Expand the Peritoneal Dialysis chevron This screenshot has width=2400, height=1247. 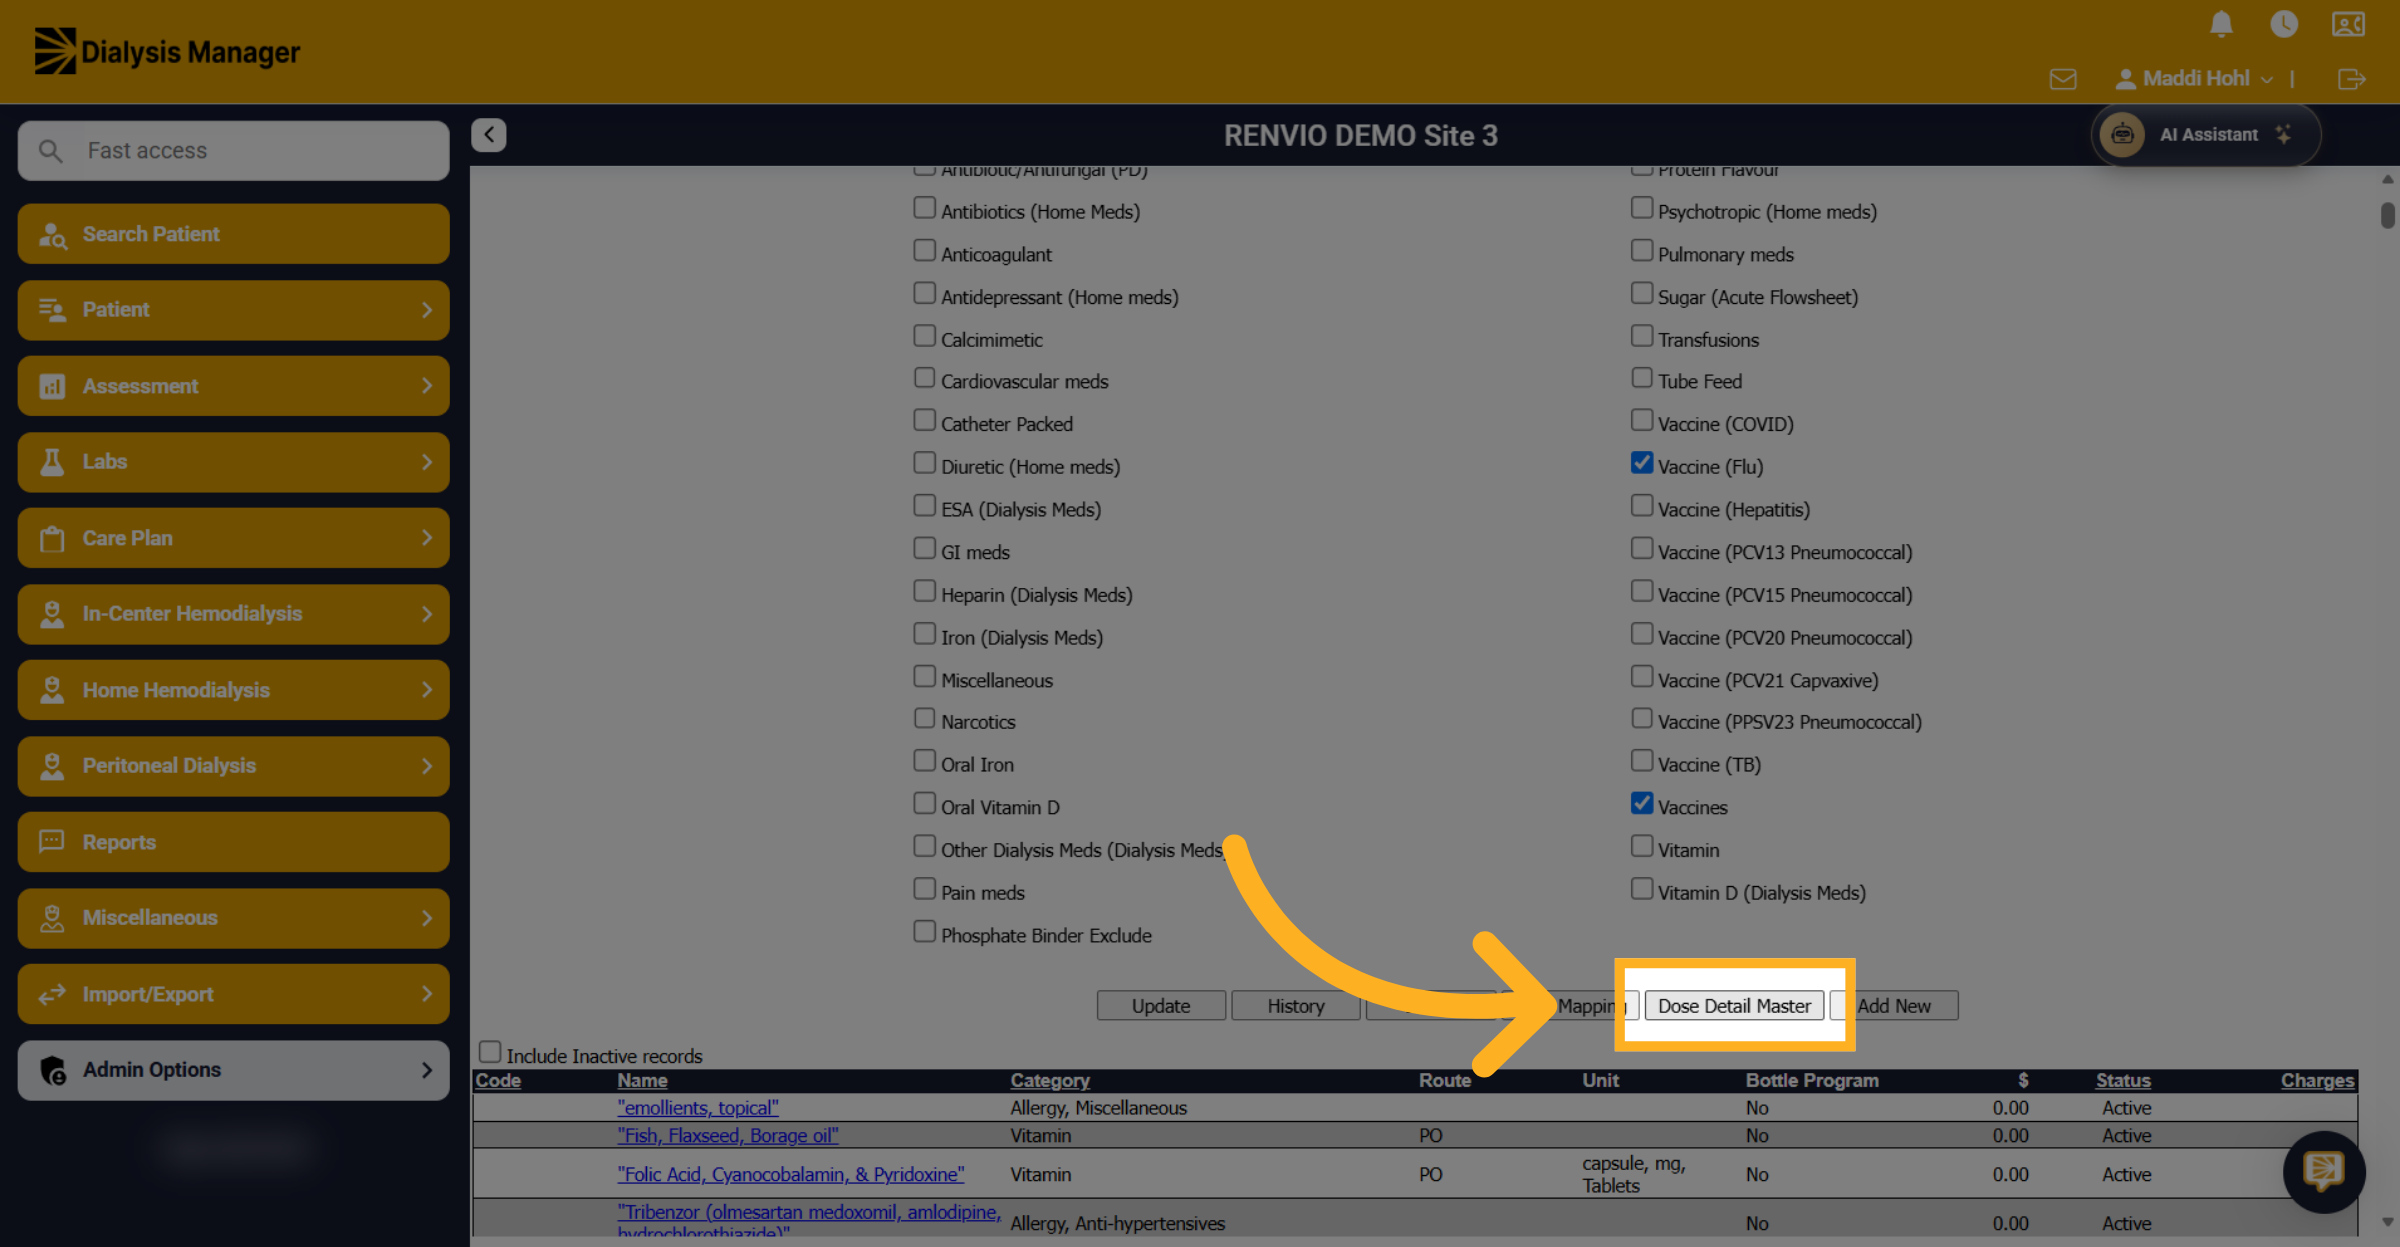tap(427, 766)
